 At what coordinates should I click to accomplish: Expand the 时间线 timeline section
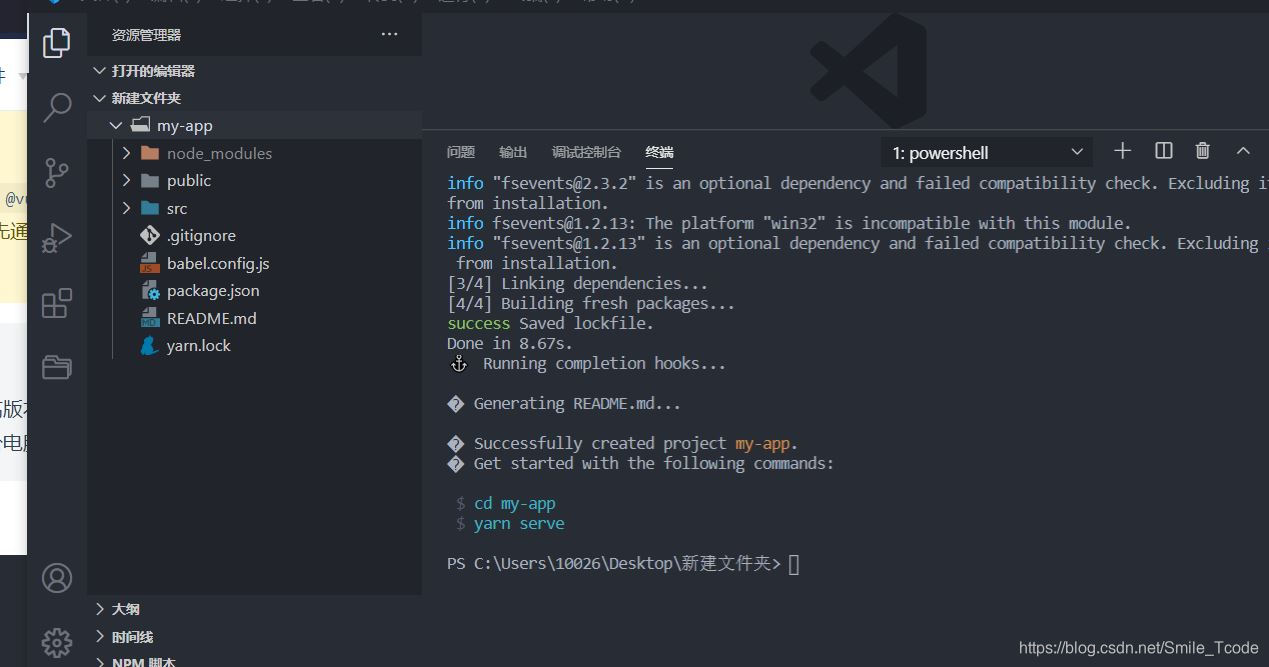coord(99,636)
